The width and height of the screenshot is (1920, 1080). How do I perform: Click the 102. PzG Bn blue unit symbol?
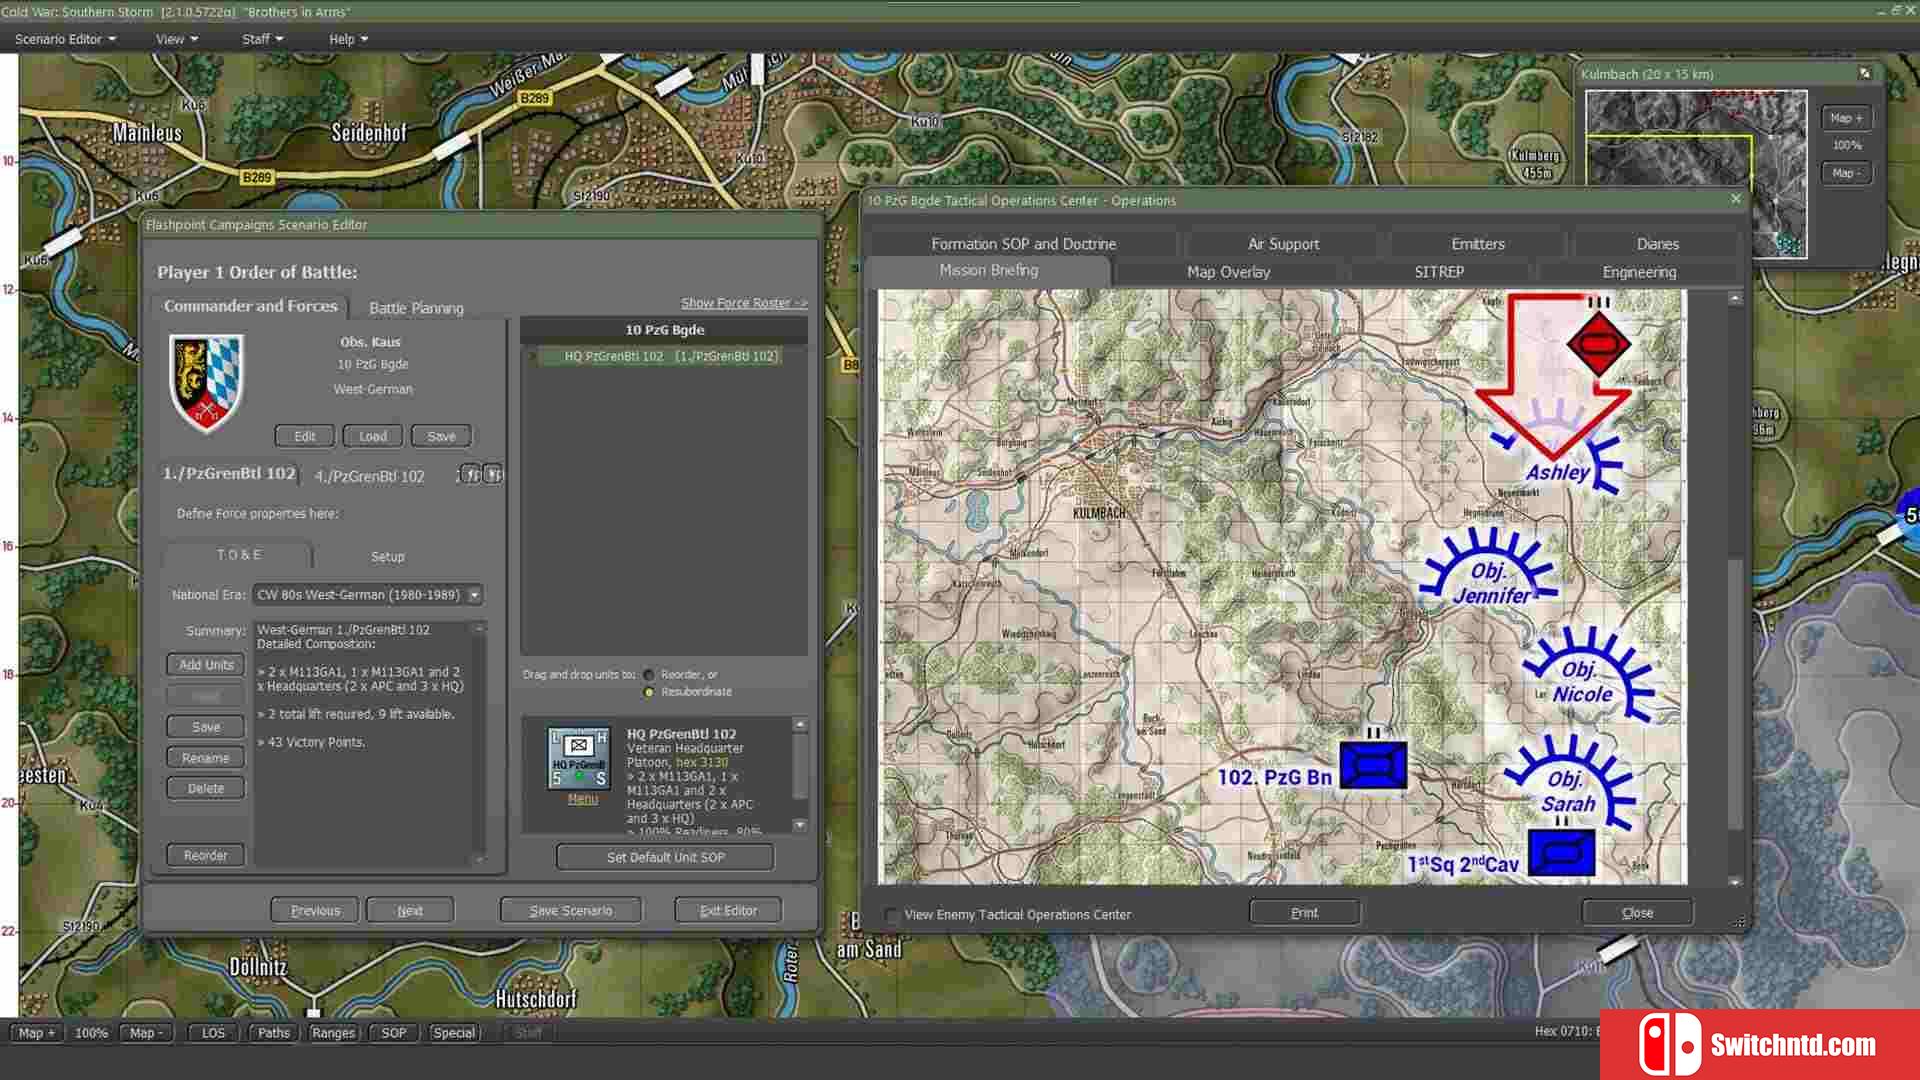[1373, 766]
